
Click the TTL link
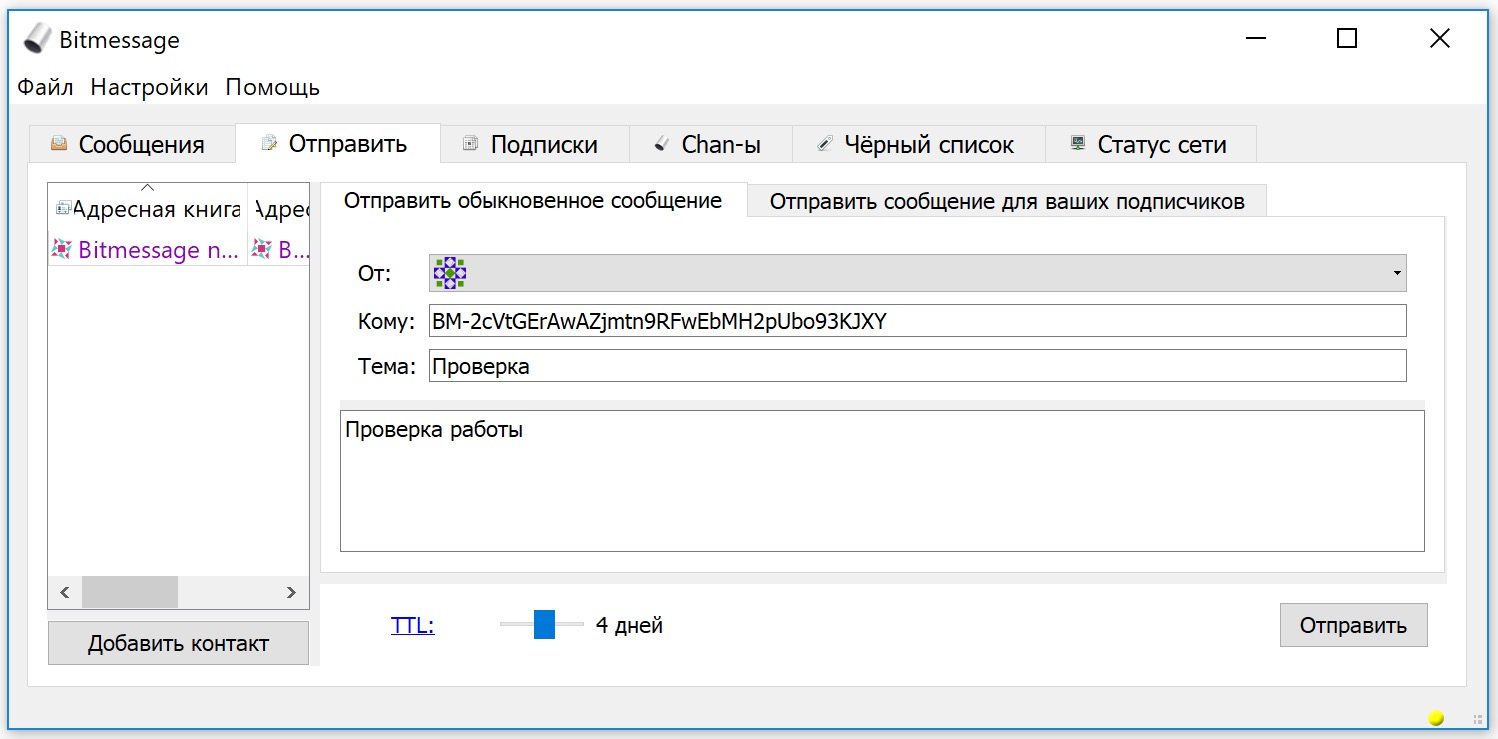point(412,626)
